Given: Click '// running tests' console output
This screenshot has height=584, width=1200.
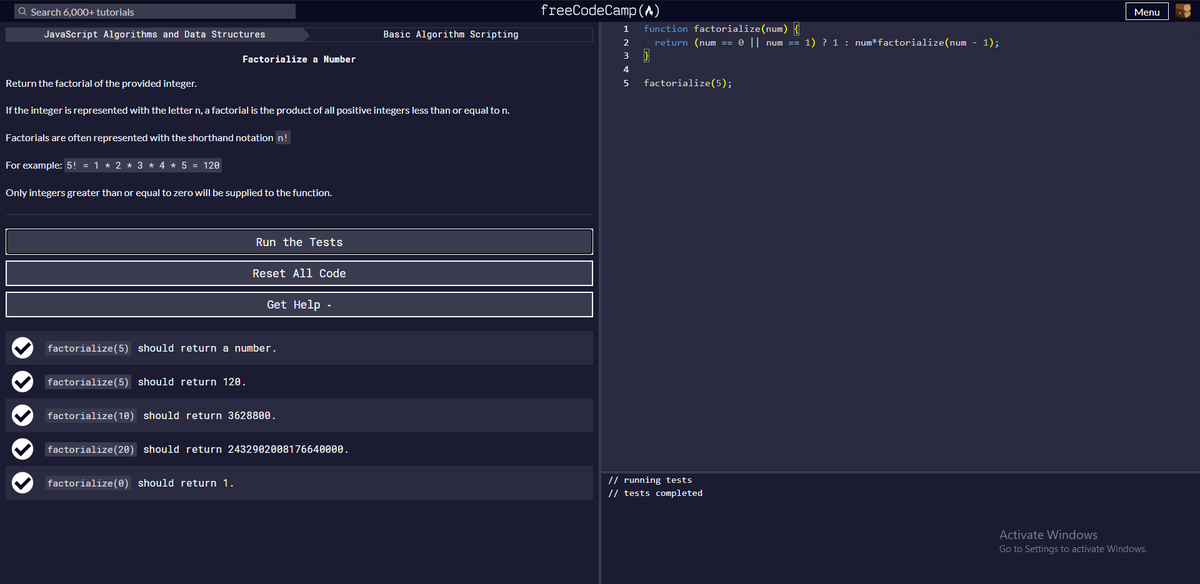Looking at the screenshot, I should tap(650, 480).
